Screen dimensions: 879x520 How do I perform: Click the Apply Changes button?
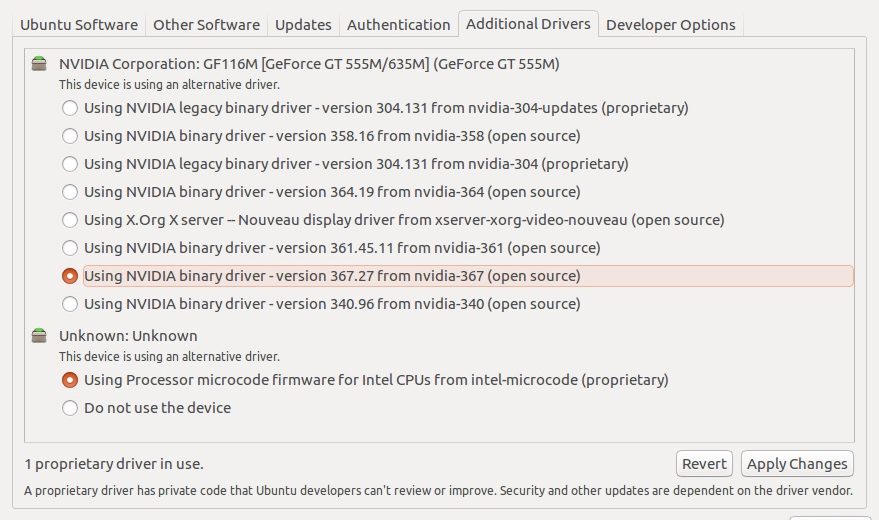[x=797, y=463]
